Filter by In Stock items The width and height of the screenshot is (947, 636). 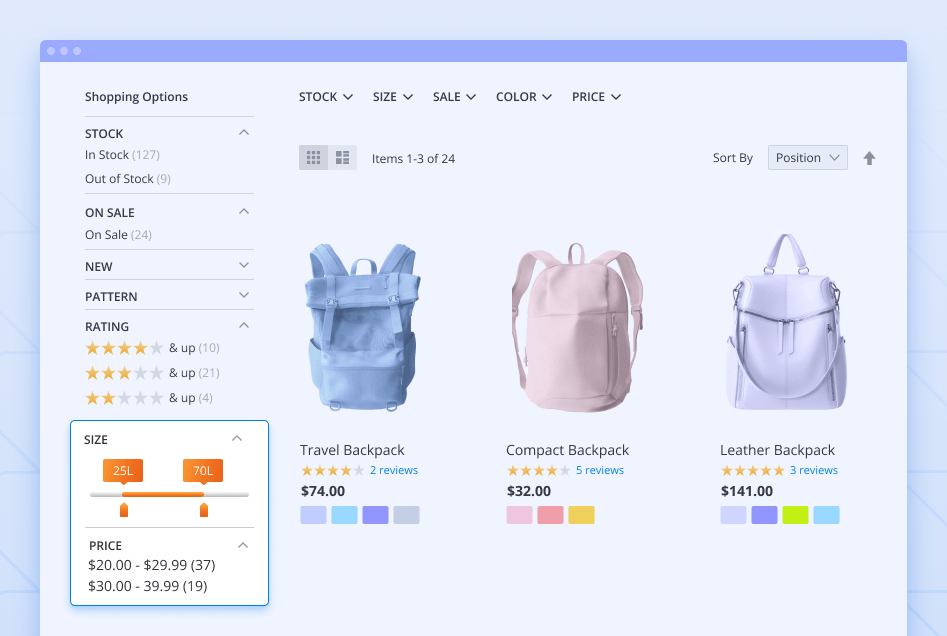point(107,155)
